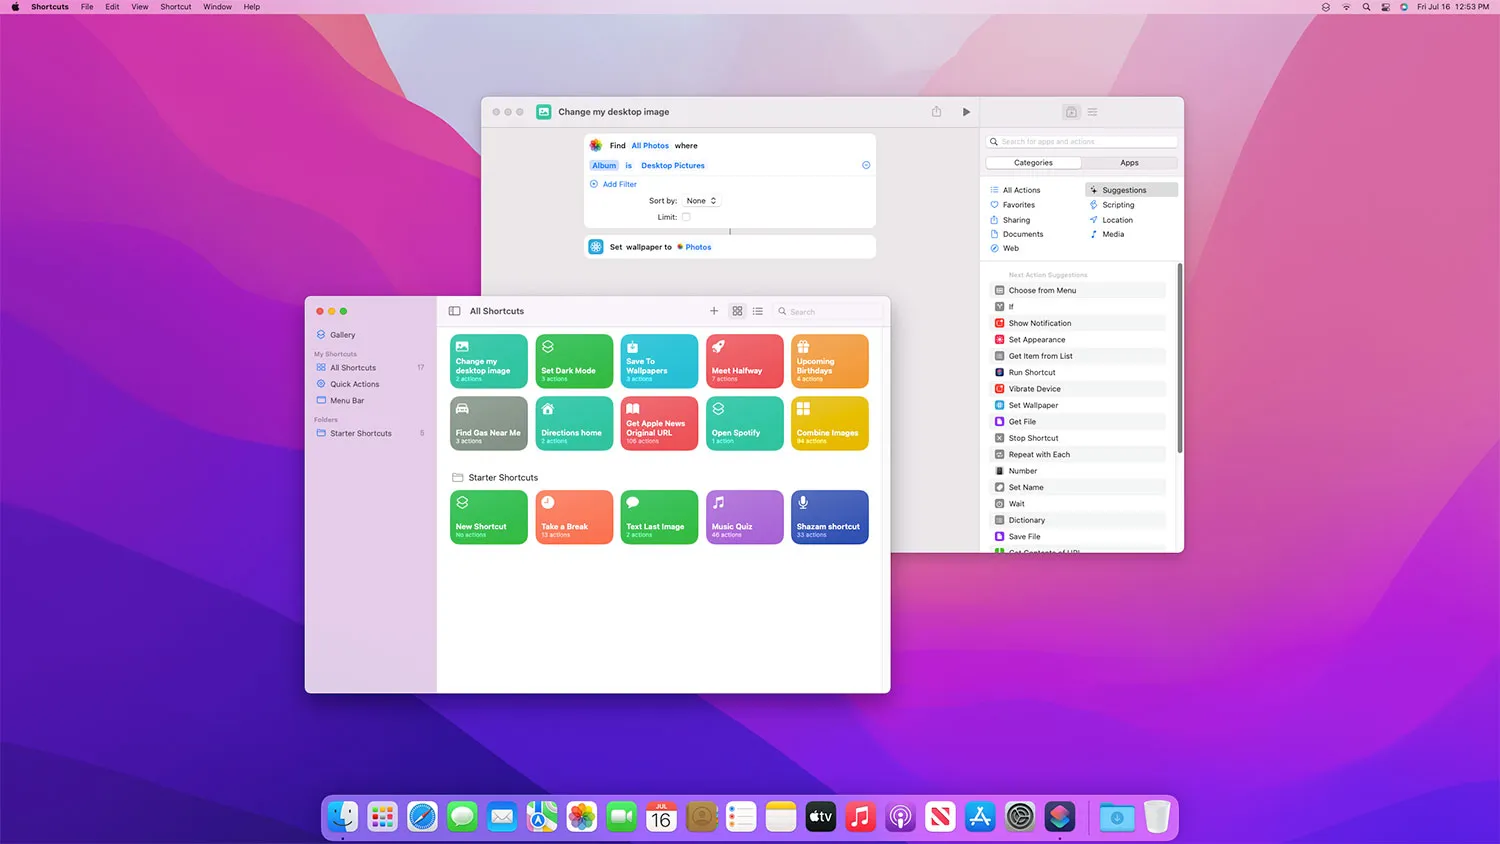Viewport: 1500px width, 844px height.
Task: Enable the Limit checkbox in the Find action
Action: point(686,216)
